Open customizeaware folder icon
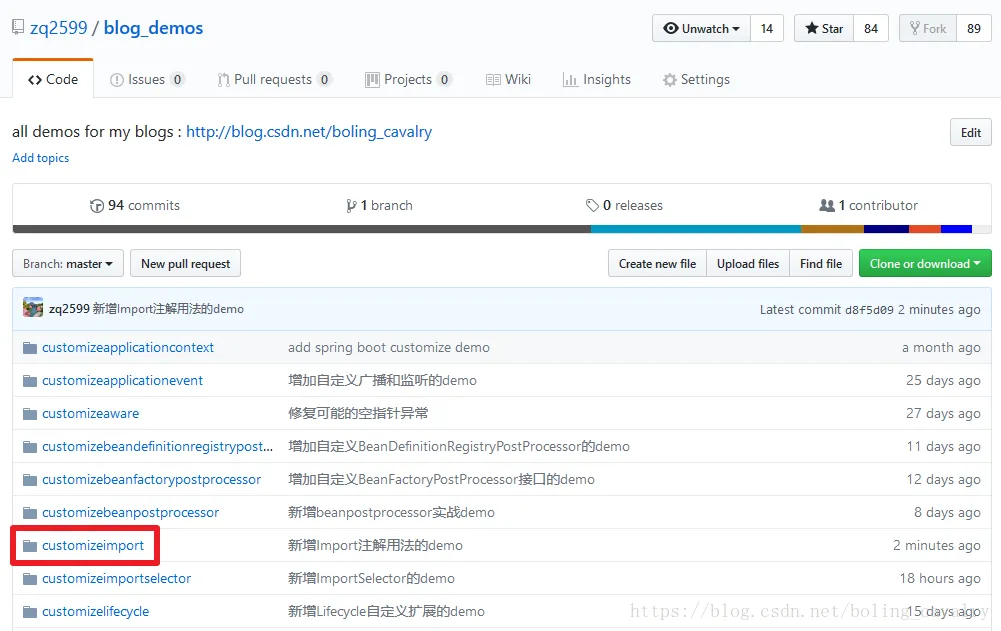Image resolution: width=1001 pixels, height=631 pixels. click(29, 414)
